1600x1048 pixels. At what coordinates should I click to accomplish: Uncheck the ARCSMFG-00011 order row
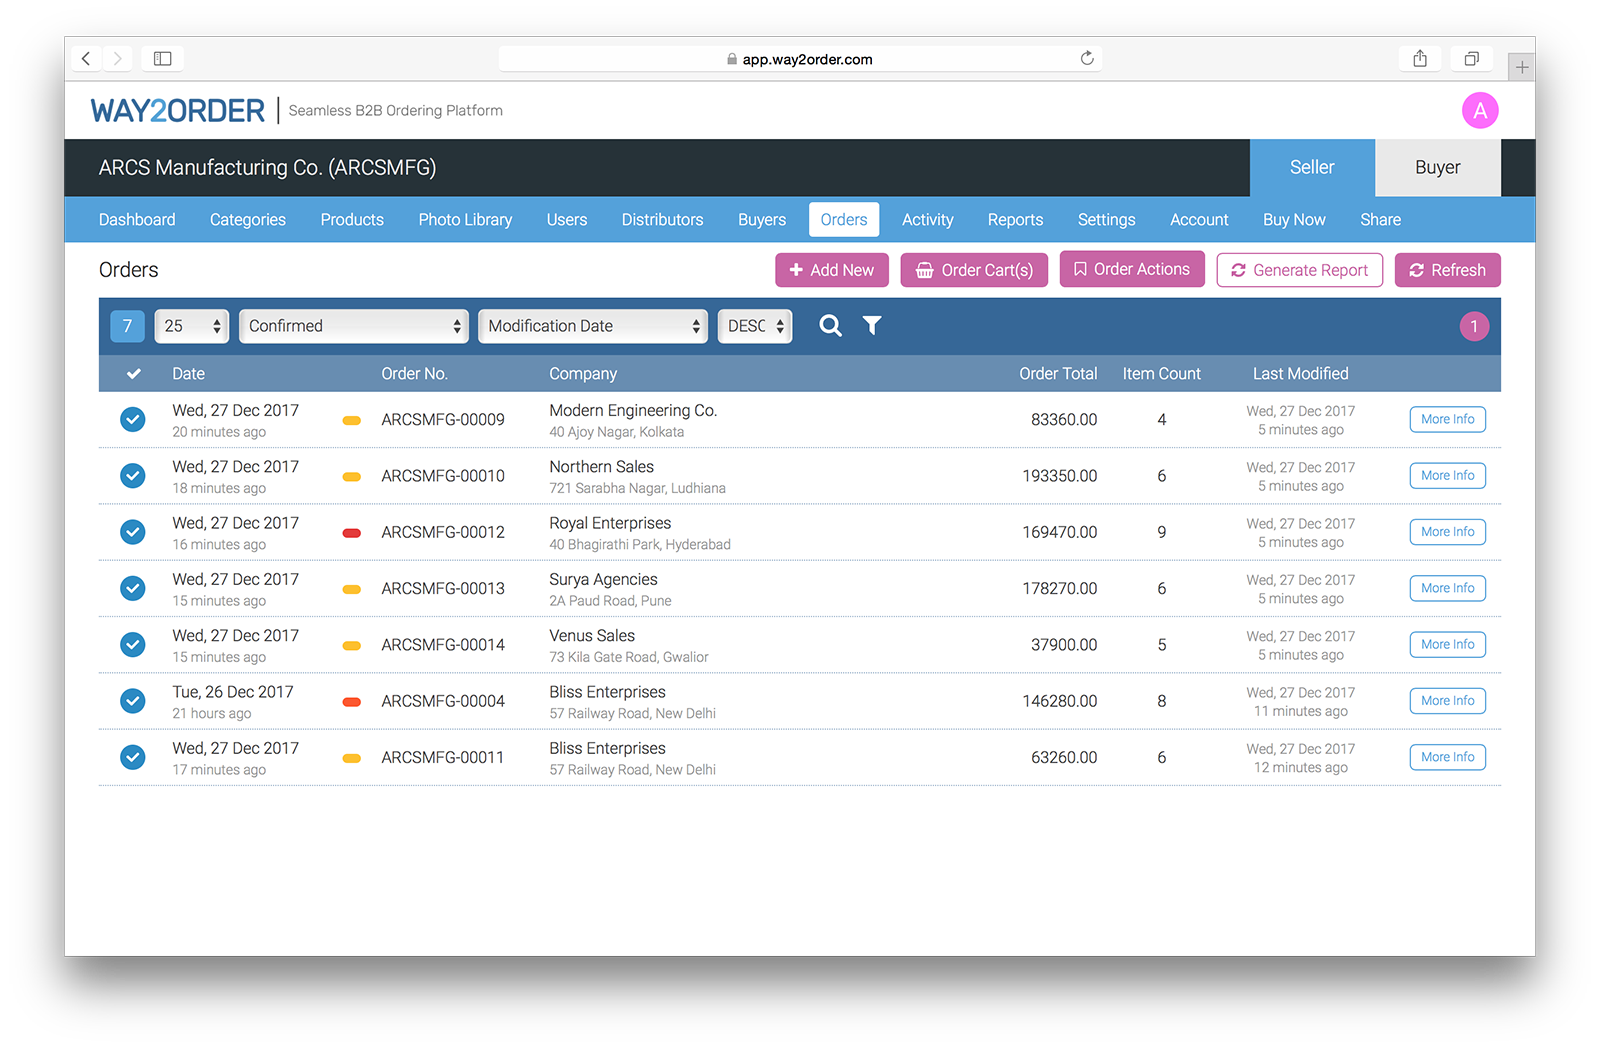point(133,758)
